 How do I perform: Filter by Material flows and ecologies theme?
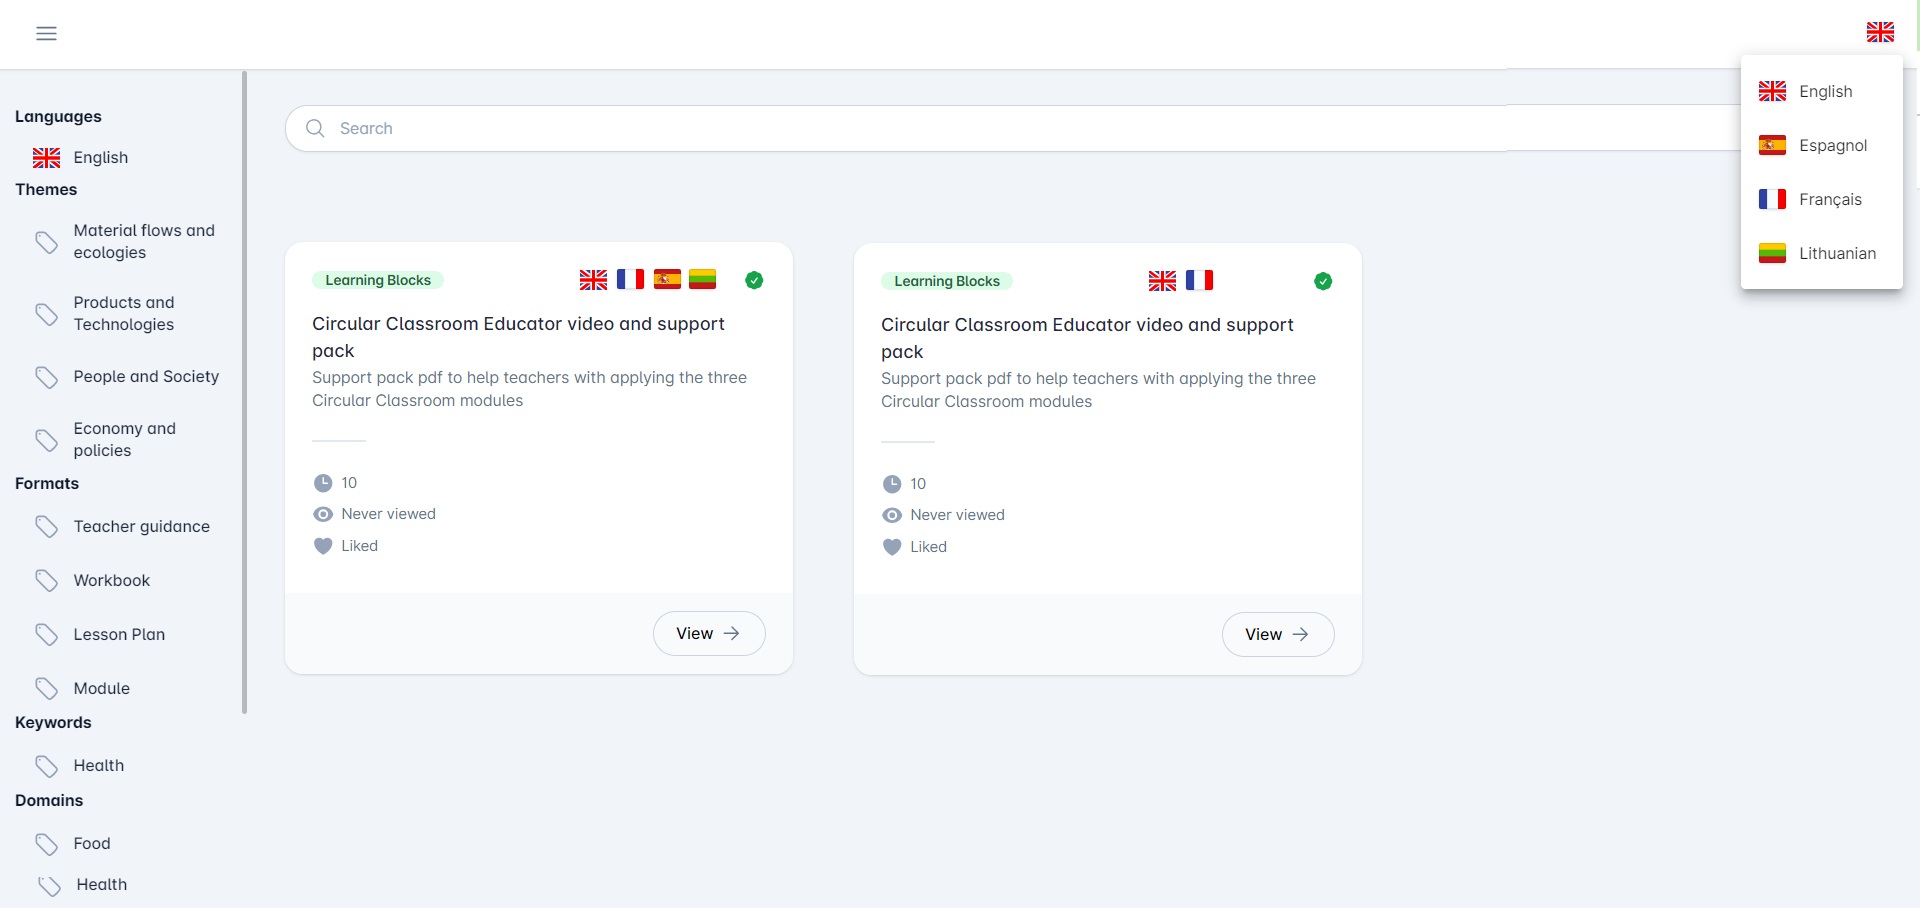coord(143,241)
